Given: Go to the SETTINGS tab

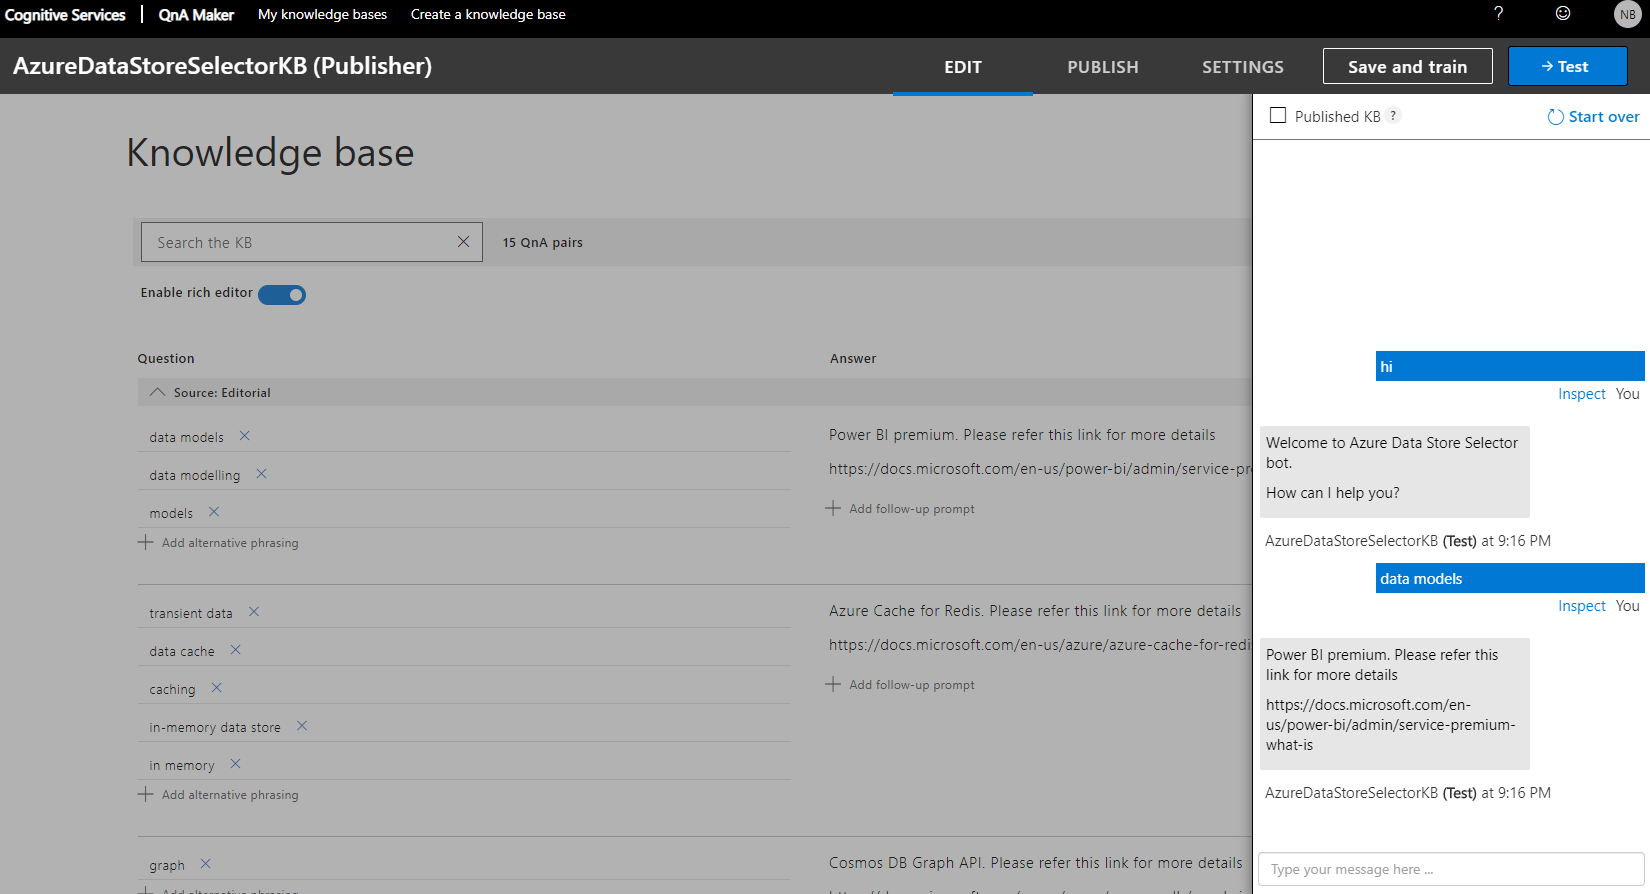Looking at the screenshot, I should pyautogui.click(x=1243, y=67).
